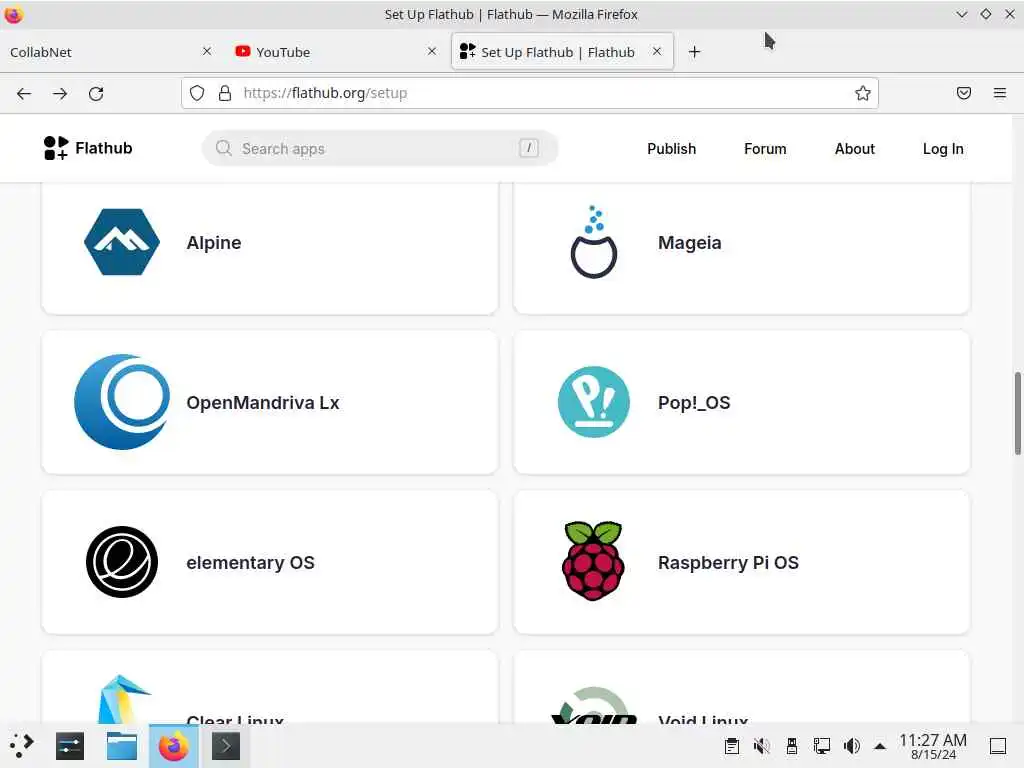Open removable devices tray icon

(x=792, y=746)
